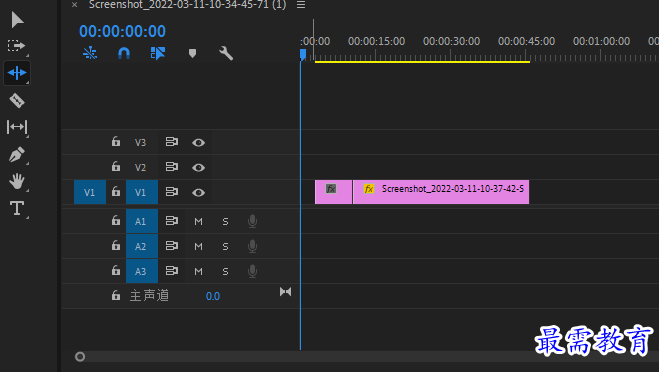Toggle sync lock on A1
This screenshot has width=659, height=372.
(171, 220)
